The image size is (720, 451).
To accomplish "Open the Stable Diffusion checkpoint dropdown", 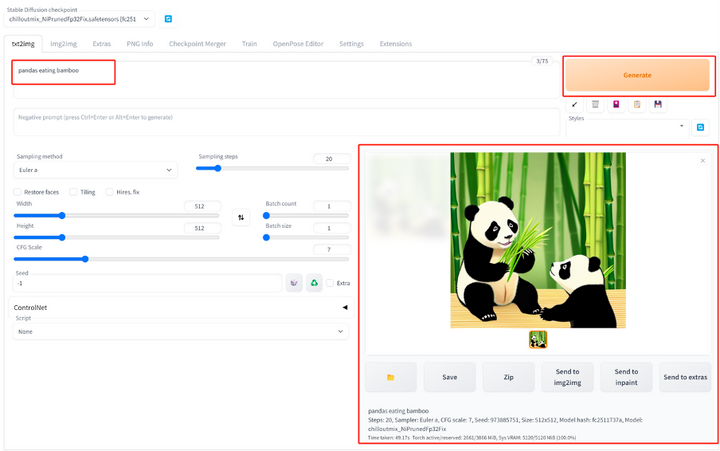I will coord(79,19).
